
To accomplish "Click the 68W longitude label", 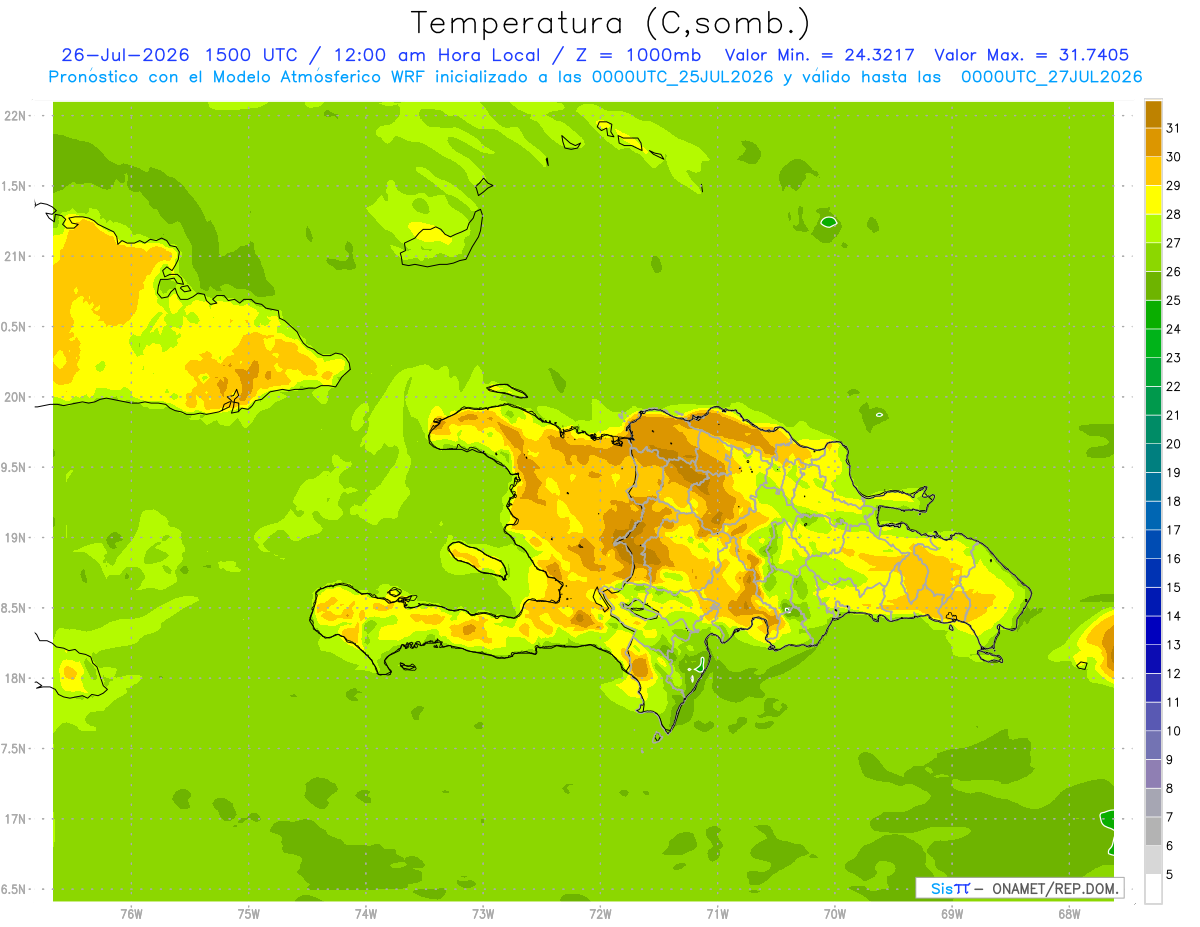I will coord(1069,913).
